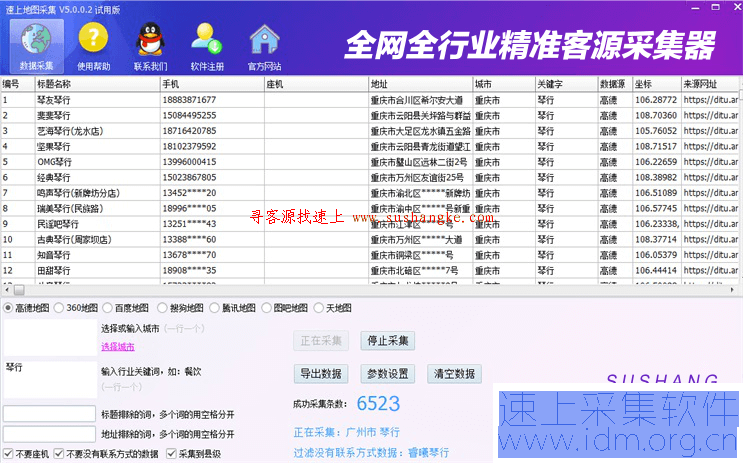Screen dimensions: 743x463
Task: Select the 腾讯地图 radio button
Action: 214,308
